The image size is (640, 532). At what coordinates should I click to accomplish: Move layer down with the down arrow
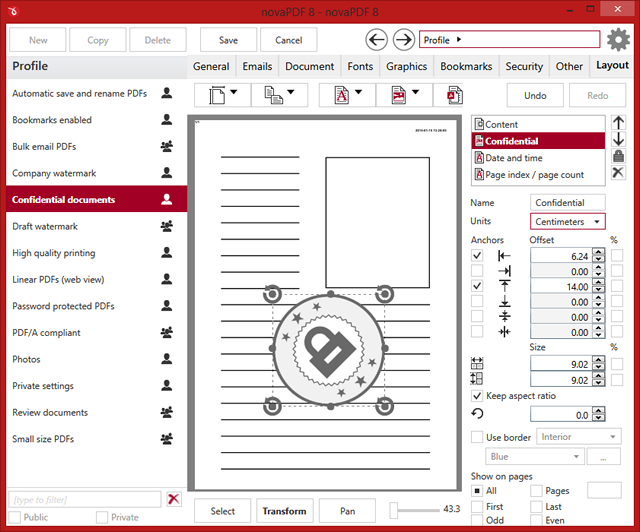tap(618, 139)
